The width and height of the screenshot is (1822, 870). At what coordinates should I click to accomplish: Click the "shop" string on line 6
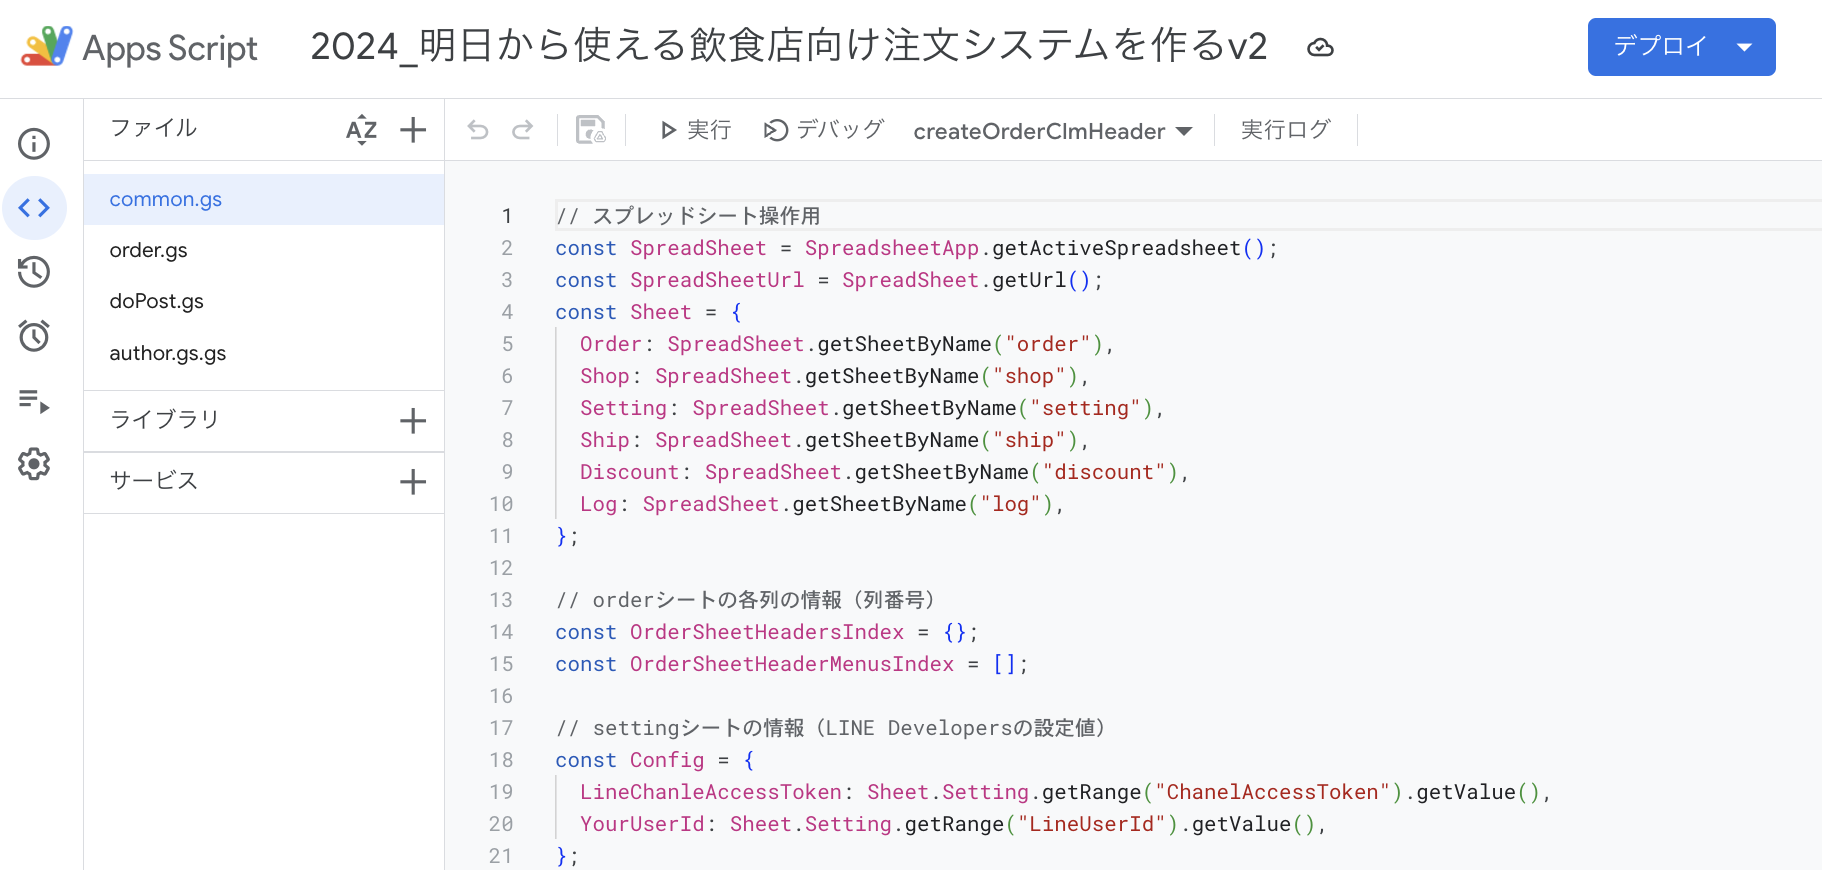click(1029, 376)
